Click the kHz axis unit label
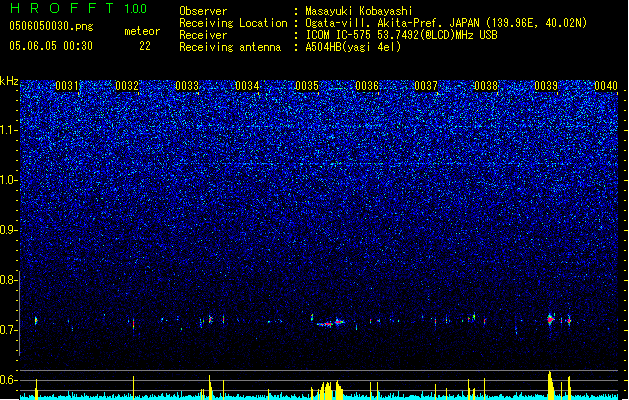 (x=9, y=81)
